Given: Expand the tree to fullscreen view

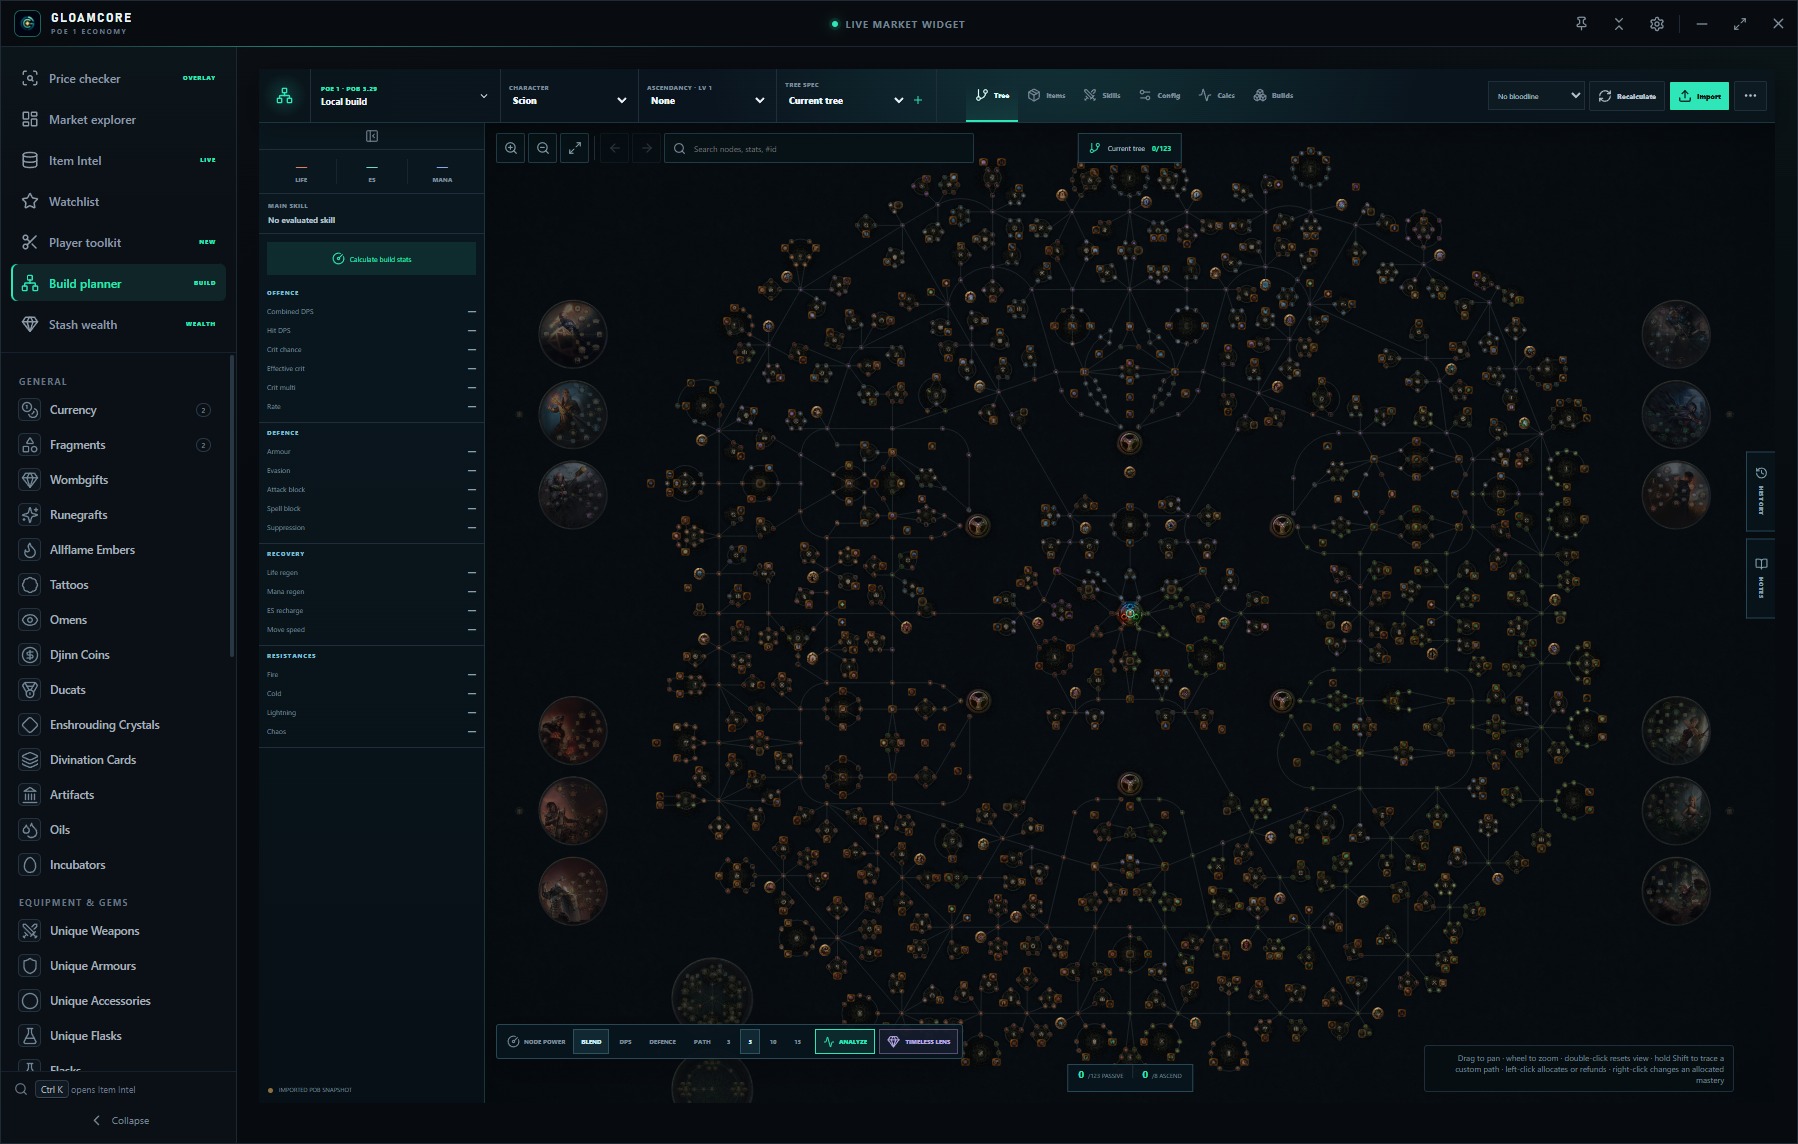Looking at the screenshot, I should [x=575, y=149].
